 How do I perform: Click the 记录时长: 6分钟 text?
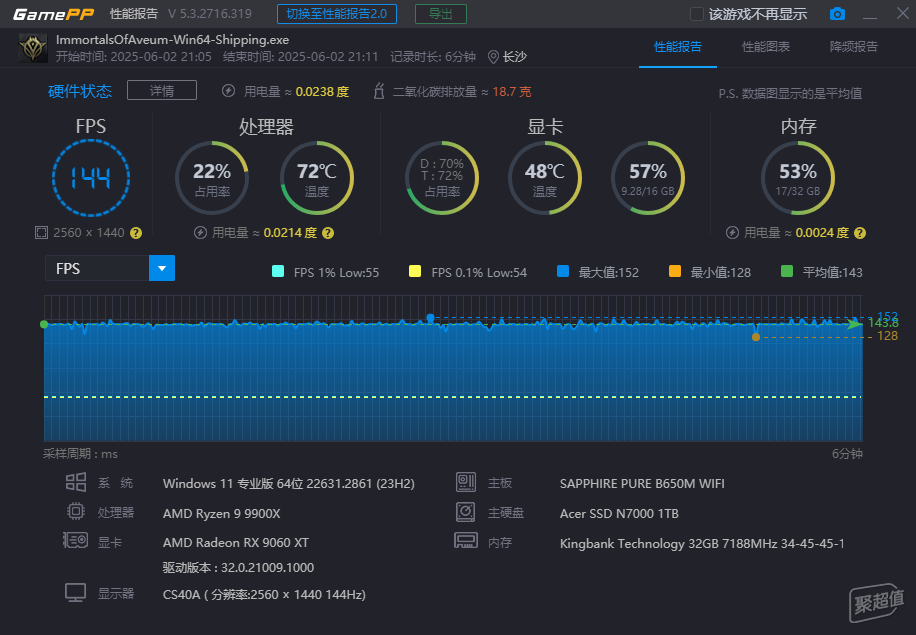pos(433,57)
